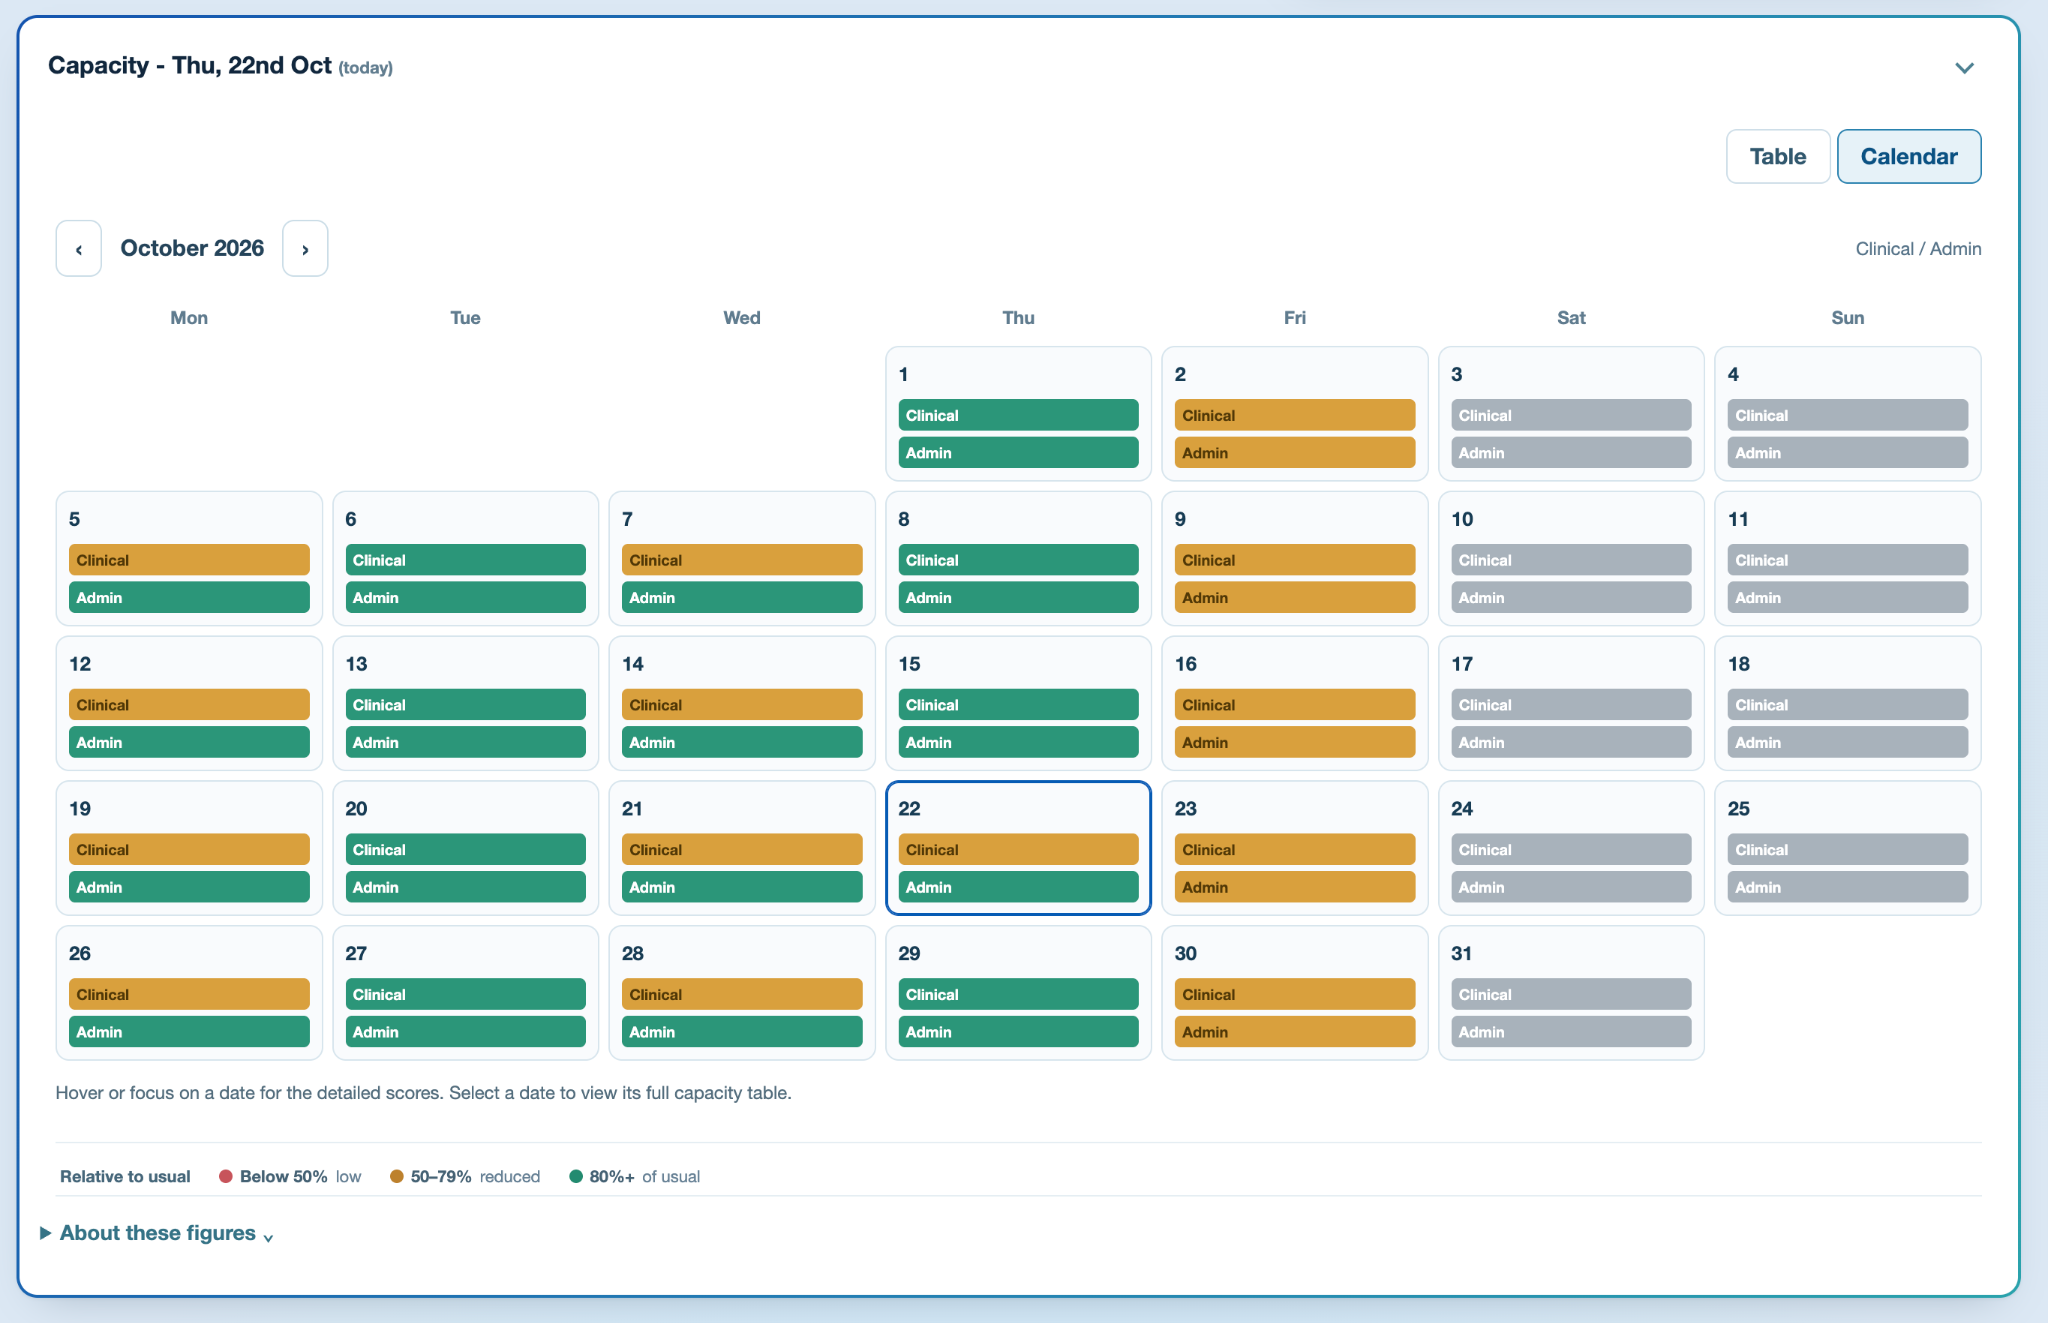Open October 24 date cell
Image resolution: width=2048 pixels, height=1323 pixels.
[x=1571, y=848]
